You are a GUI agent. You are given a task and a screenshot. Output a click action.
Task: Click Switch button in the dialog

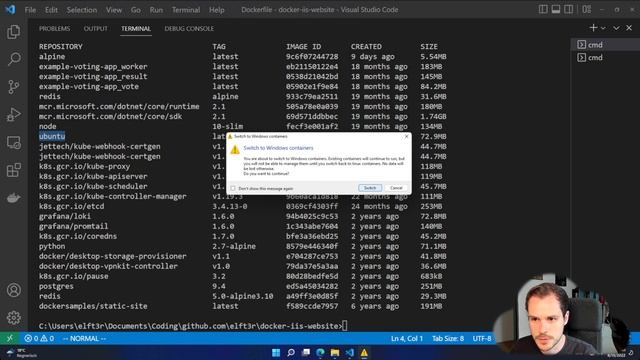(370, 188)
